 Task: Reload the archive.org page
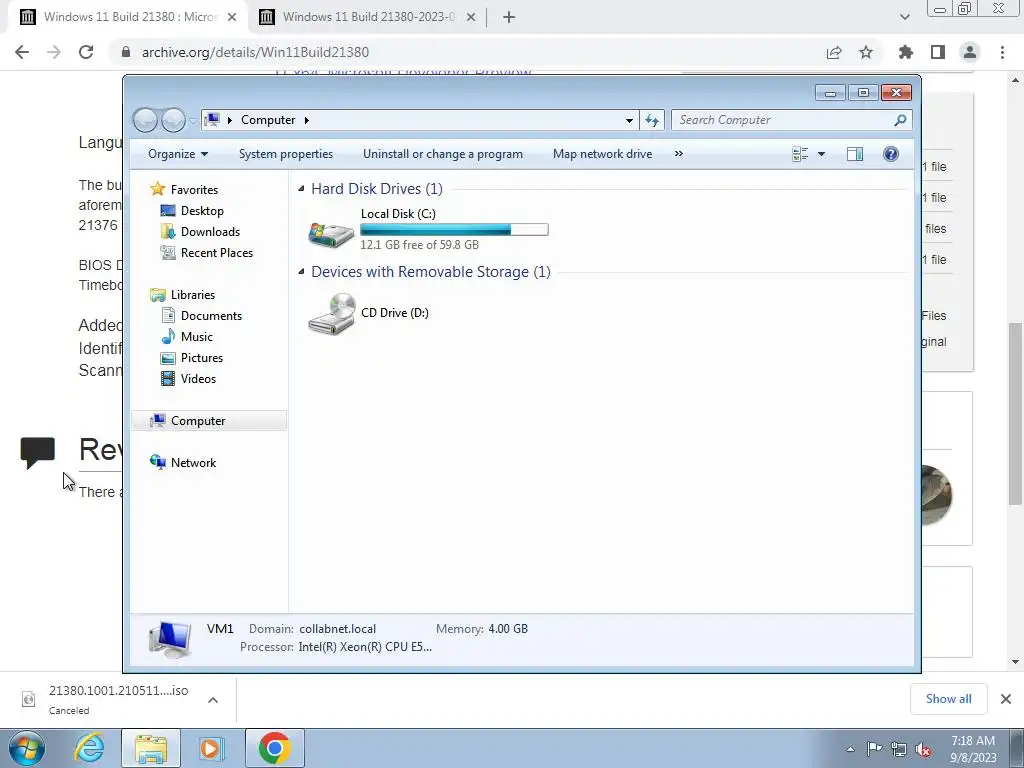pos(86,52)
